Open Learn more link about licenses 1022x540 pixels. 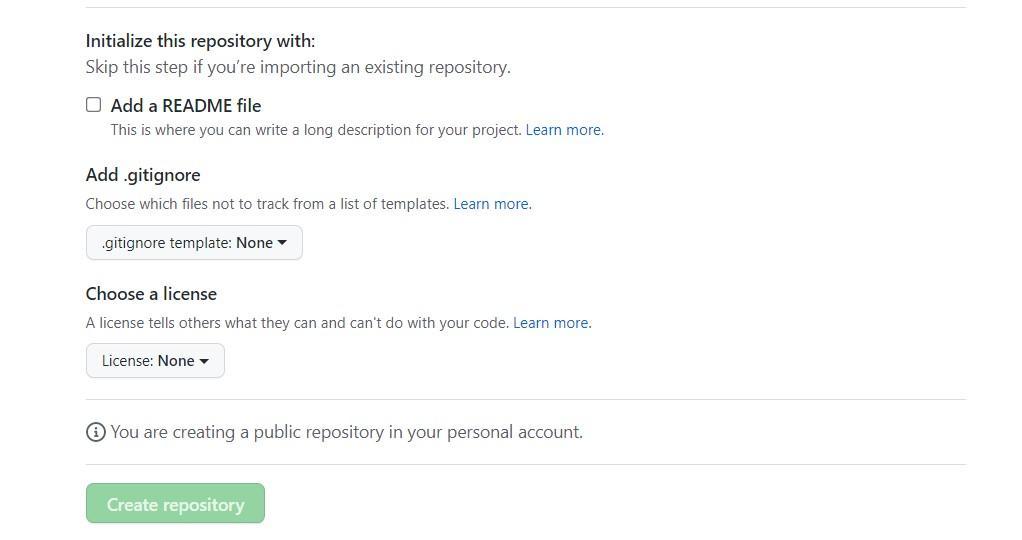pyautogui.click(x=552, y=323)
